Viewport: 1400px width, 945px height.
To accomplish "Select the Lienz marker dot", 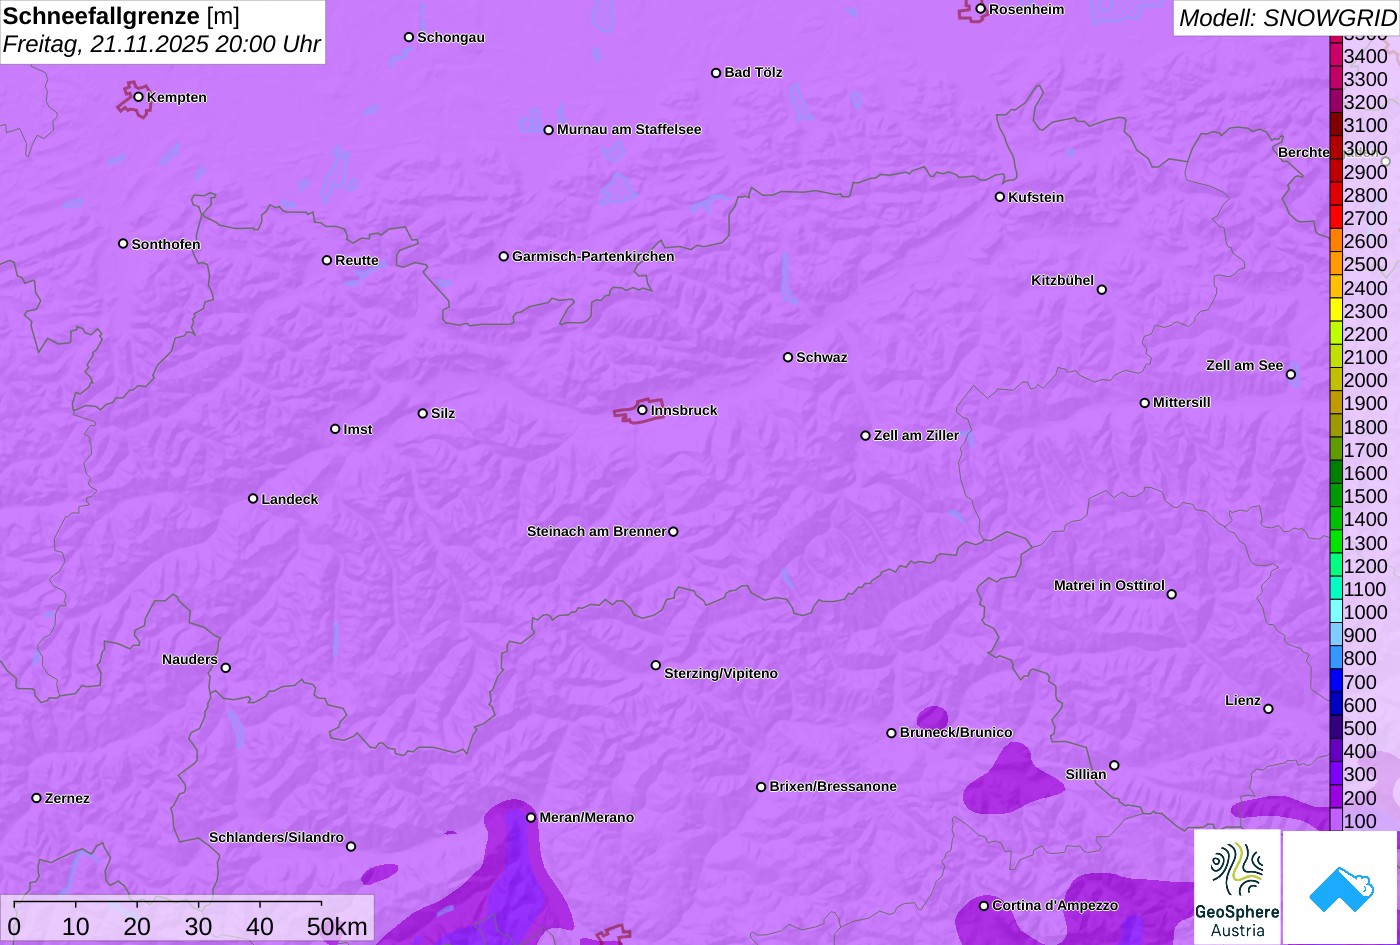I will (x=1268, y=708).
